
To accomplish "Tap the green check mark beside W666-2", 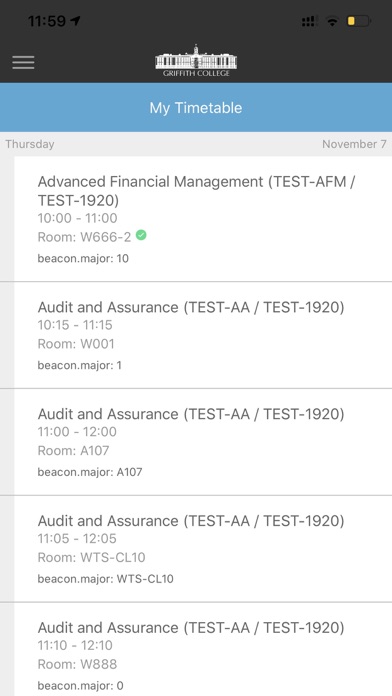I will pyautogui.click(x=141, y=235).
